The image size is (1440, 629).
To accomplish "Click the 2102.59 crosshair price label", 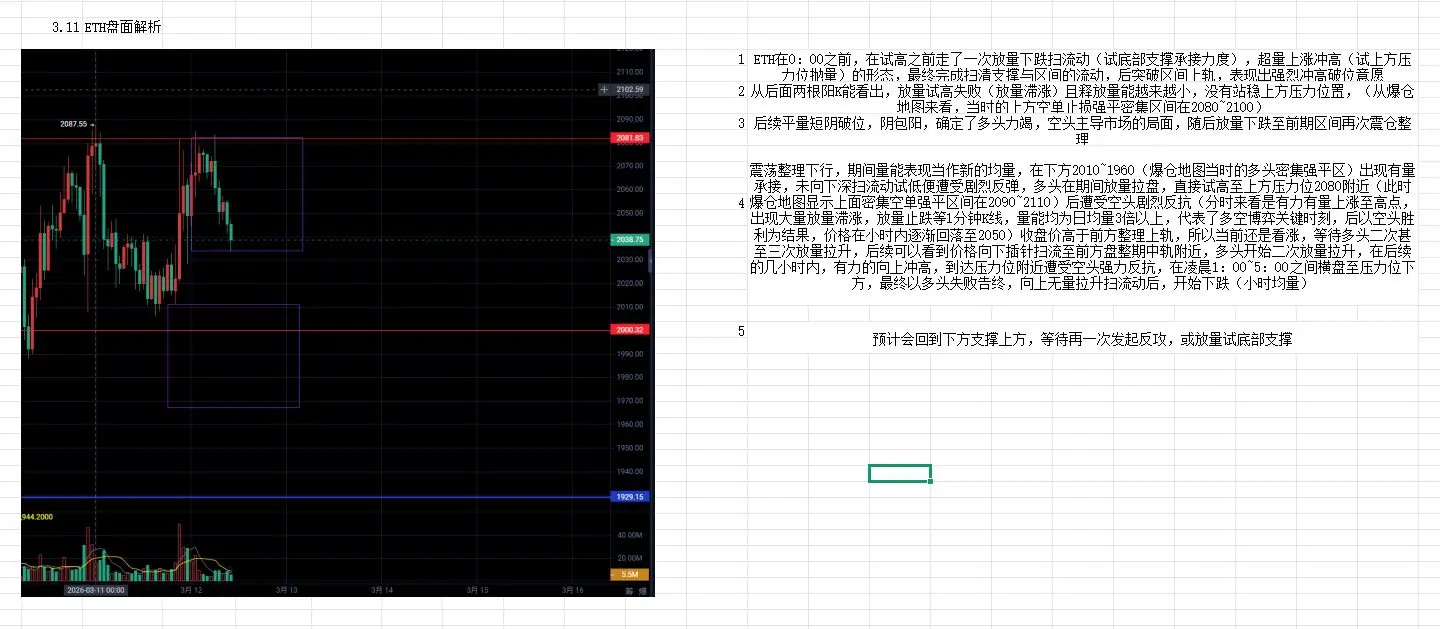I will (631, 89).
